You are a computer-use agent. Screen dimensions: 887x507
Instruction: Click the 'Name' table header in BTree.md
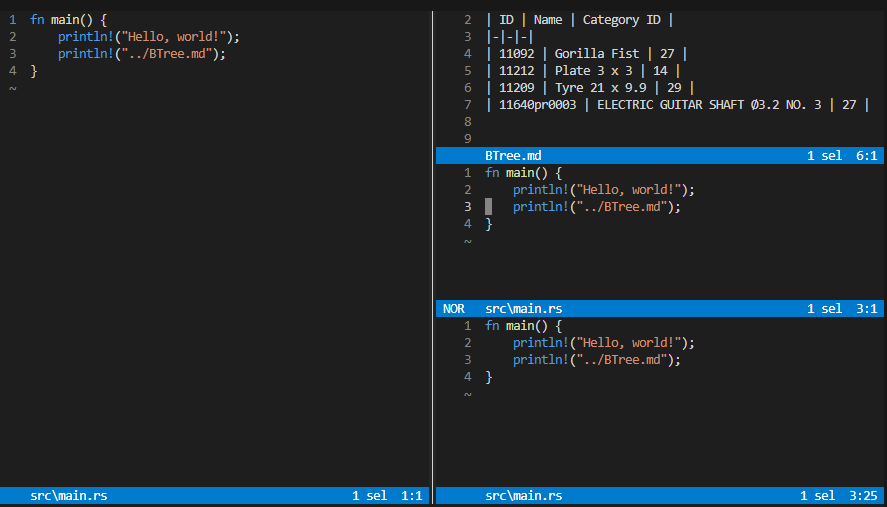[548, 20]
